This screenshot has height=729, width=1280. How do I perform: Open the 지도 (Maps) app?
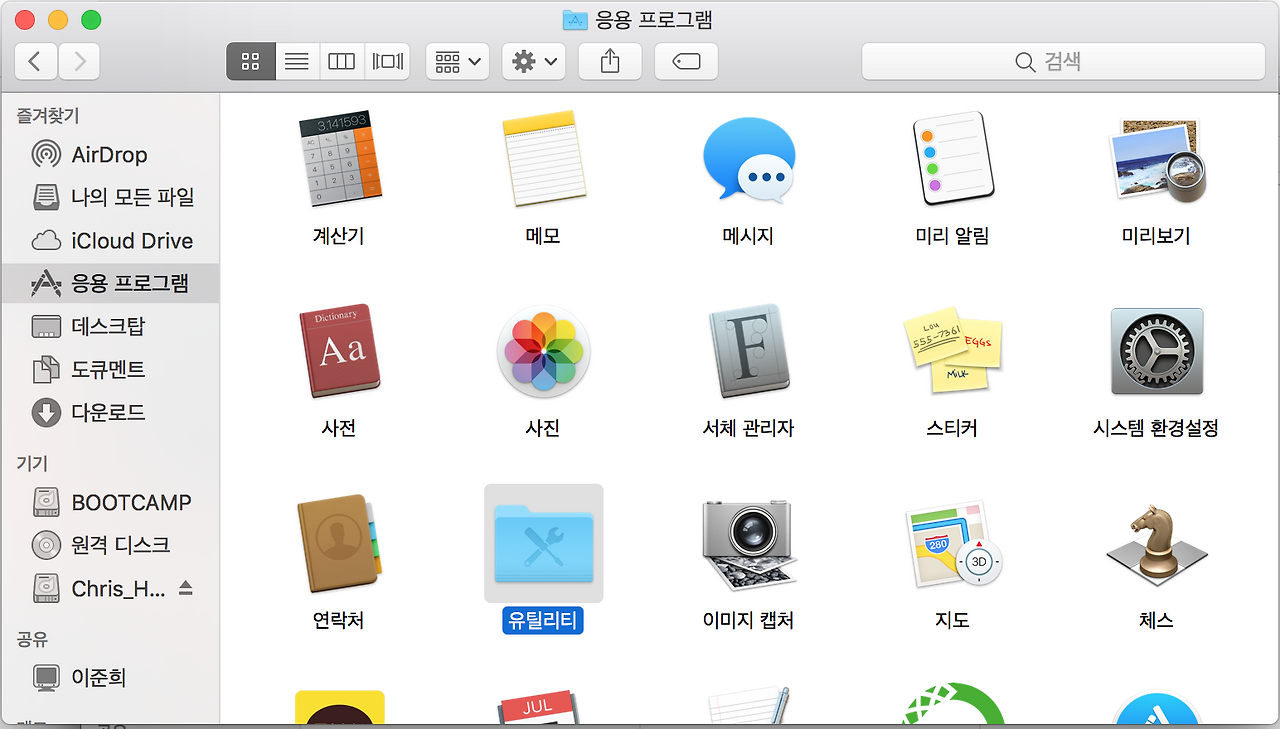[x=952, y=544]
